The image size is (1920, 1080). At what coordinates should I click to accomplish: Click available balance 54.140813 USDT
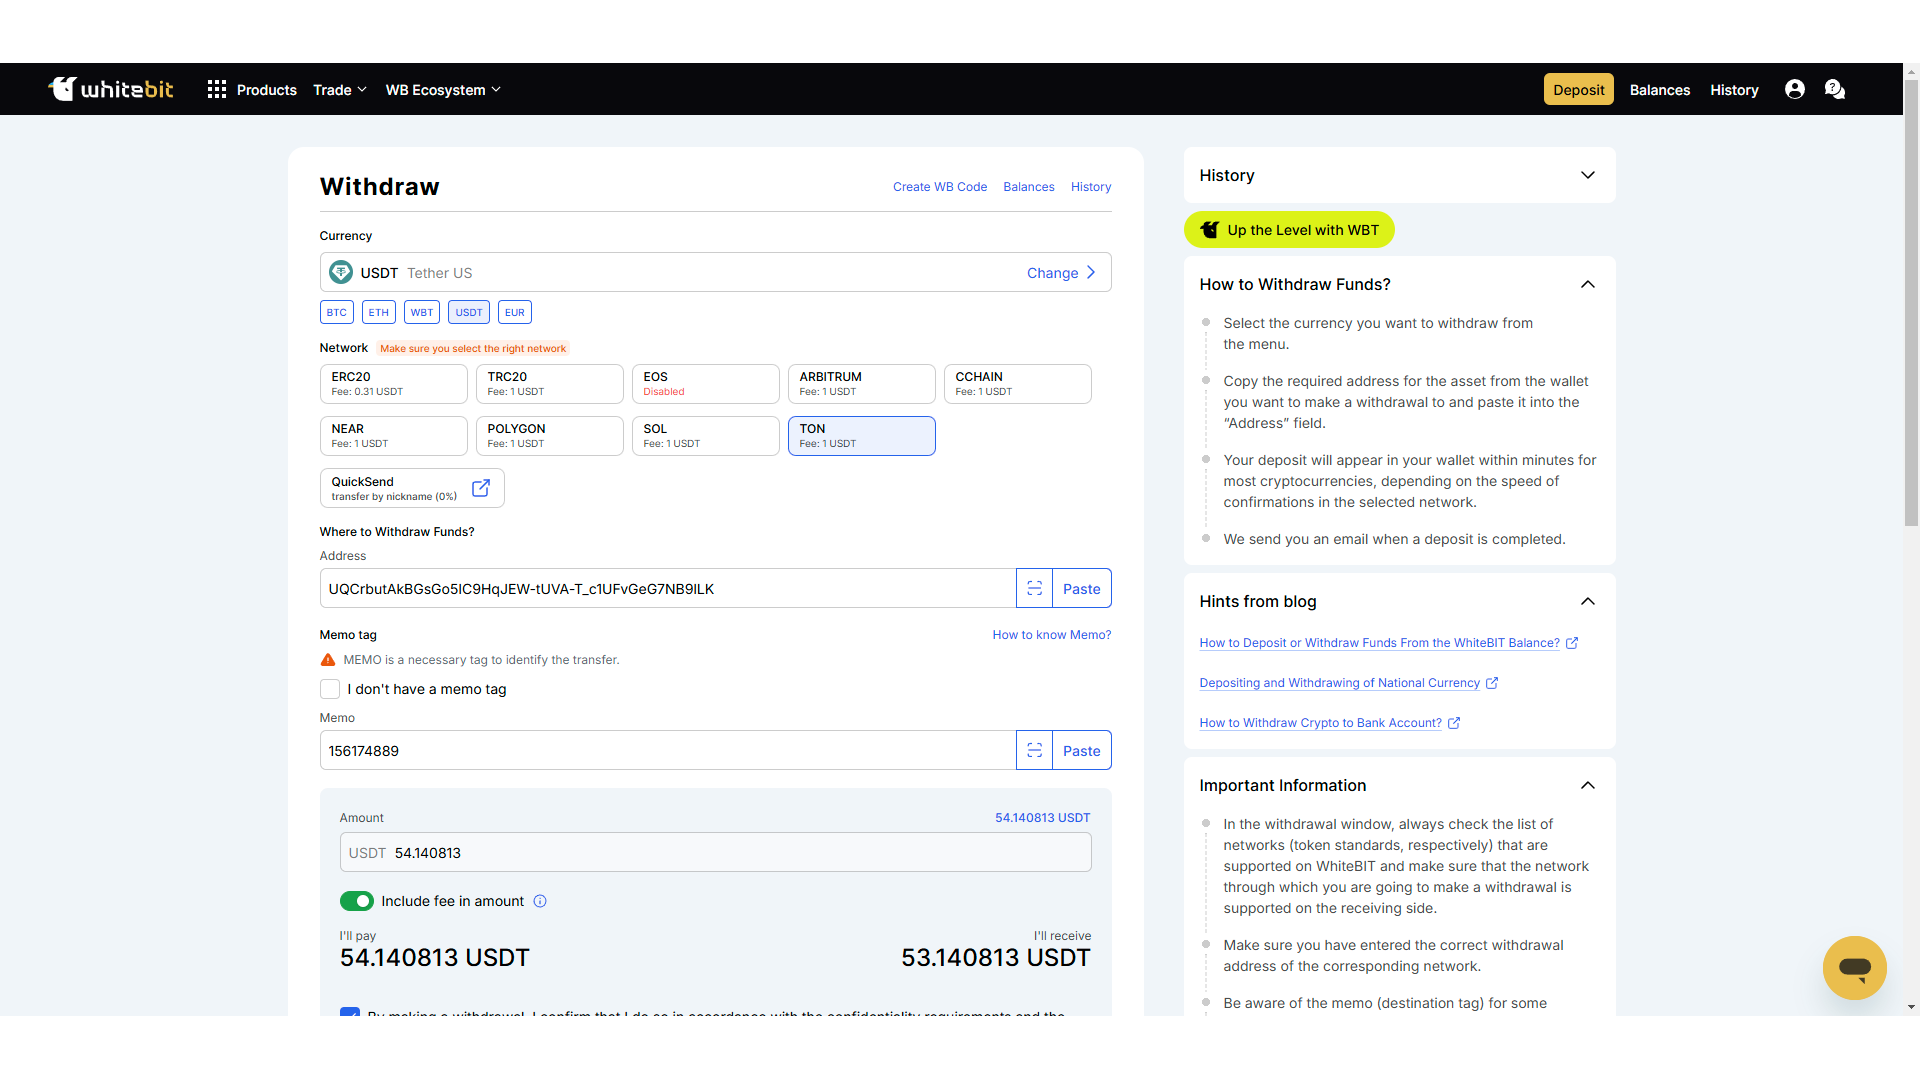pos(1043,818)
